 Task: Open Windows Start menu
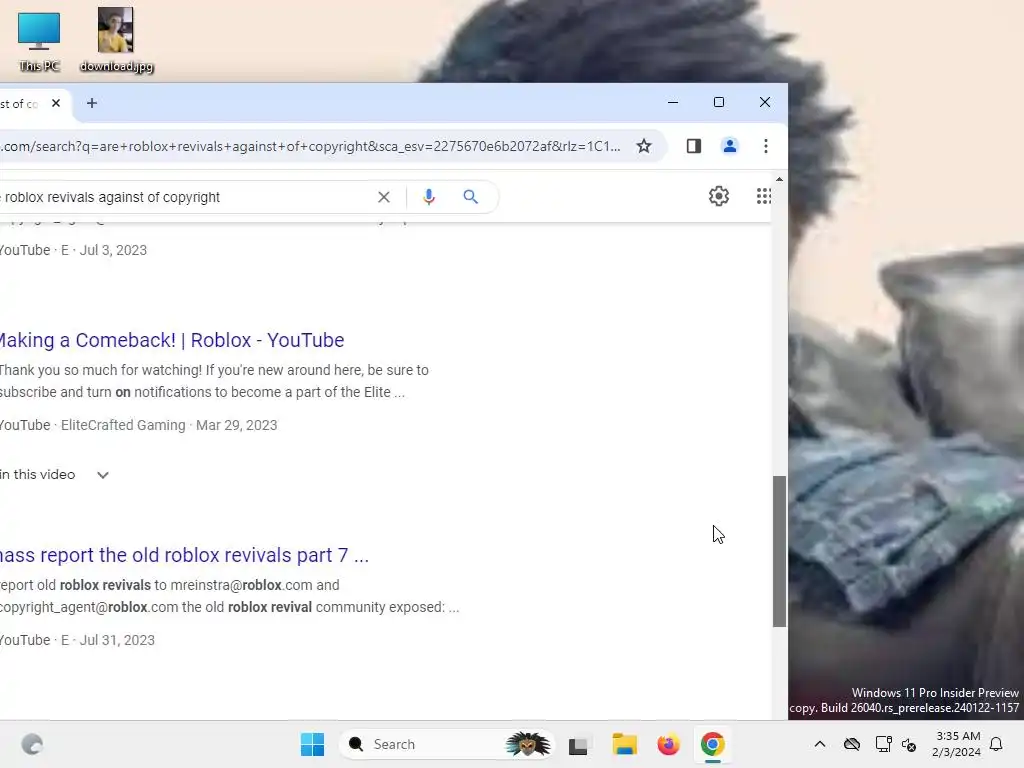(x=312, y=744)
